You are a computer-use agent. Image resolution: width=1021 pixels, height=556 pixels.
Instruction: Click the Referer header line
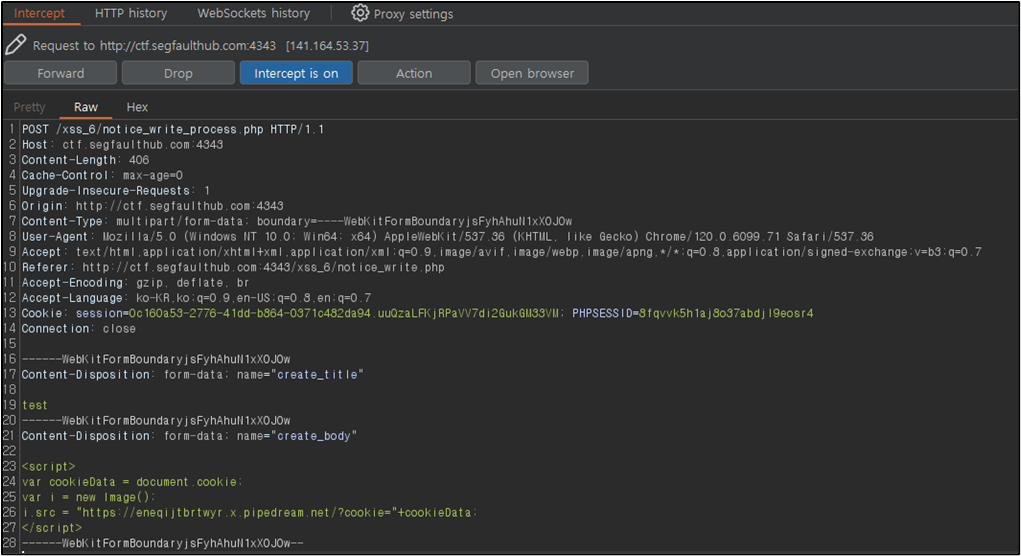pyautogui.click(x=233, y=267)
